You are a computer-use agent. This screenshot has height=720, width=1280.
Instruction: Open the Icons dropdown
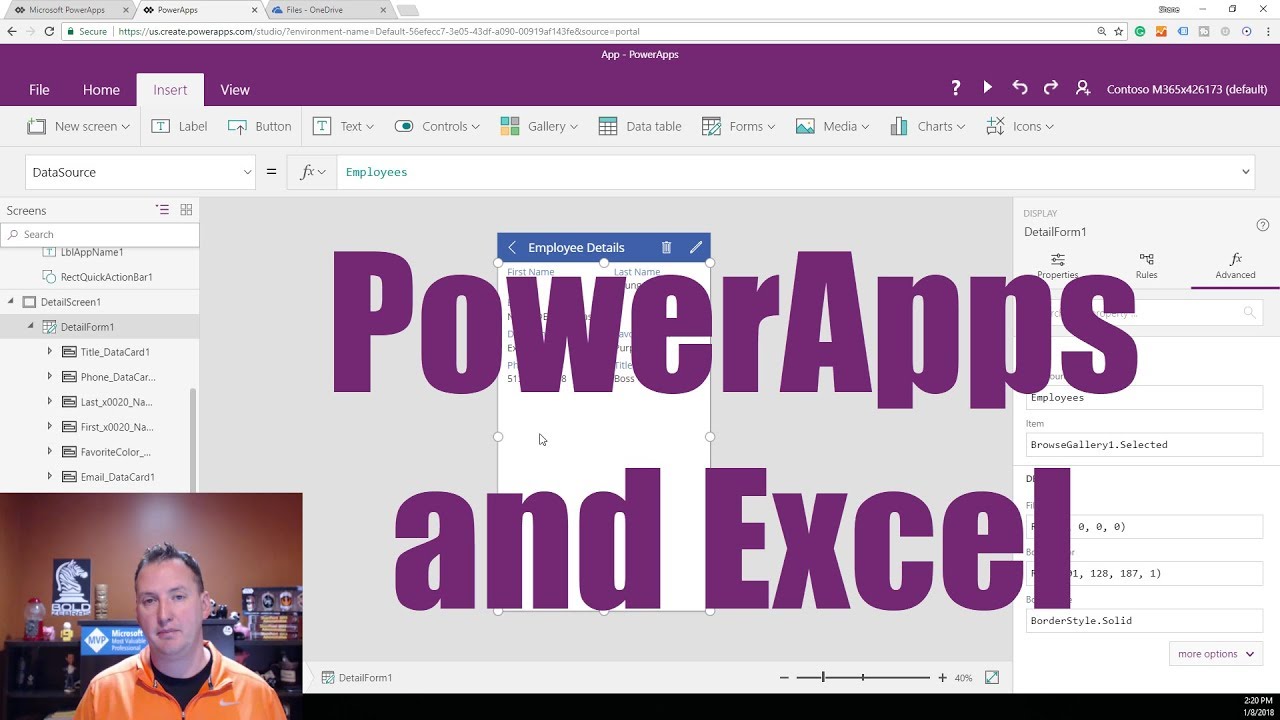pos(1020,126)
